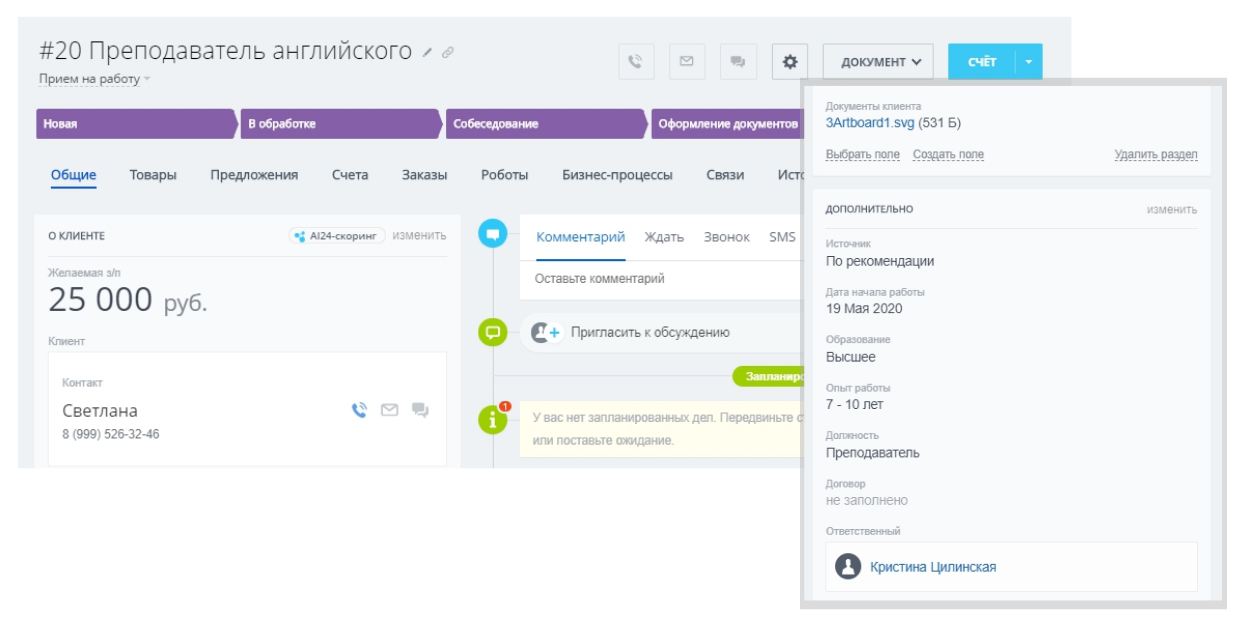Click the AI24-скоринг button
Viewport: 1251px width, 633px height.
click(x=337, y=236)
